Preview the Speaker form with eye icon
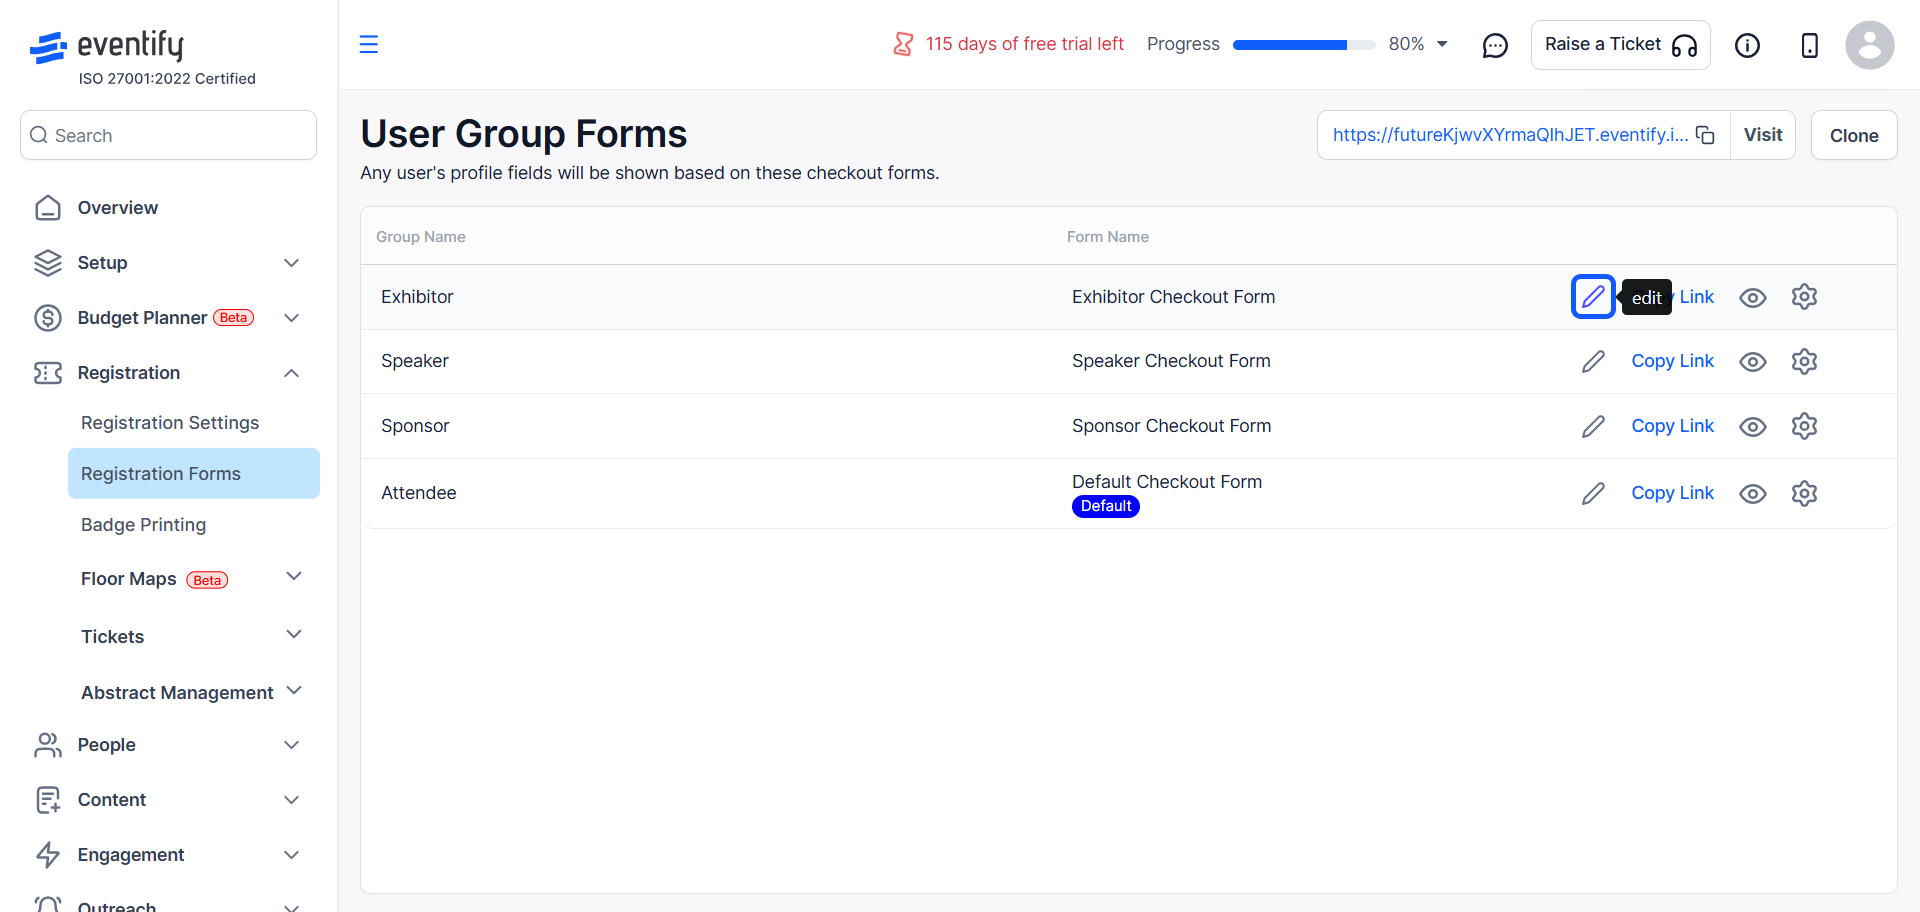 [x=1753, y=361]
